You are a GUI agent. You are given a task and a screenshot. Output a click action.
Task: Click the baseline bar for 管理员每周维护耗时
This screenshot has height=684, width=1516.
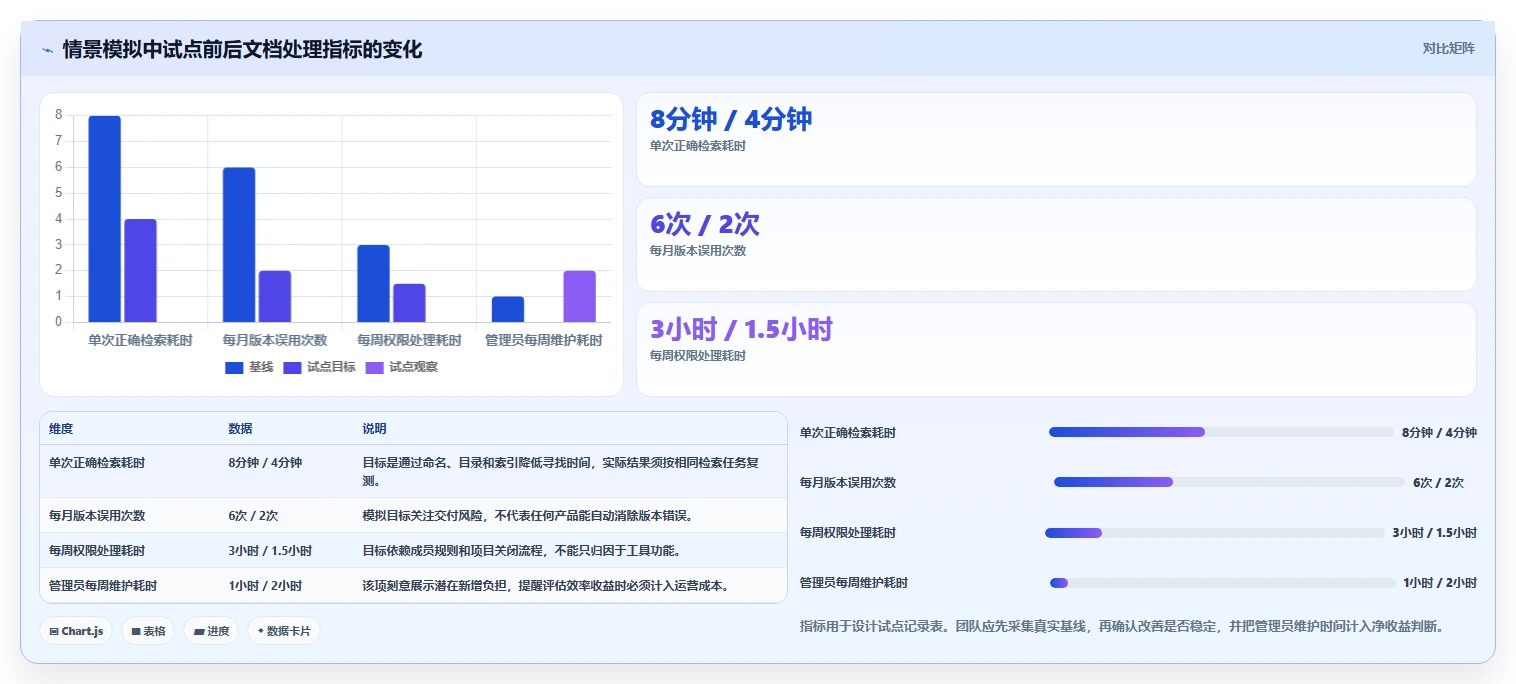click(508, 309)
